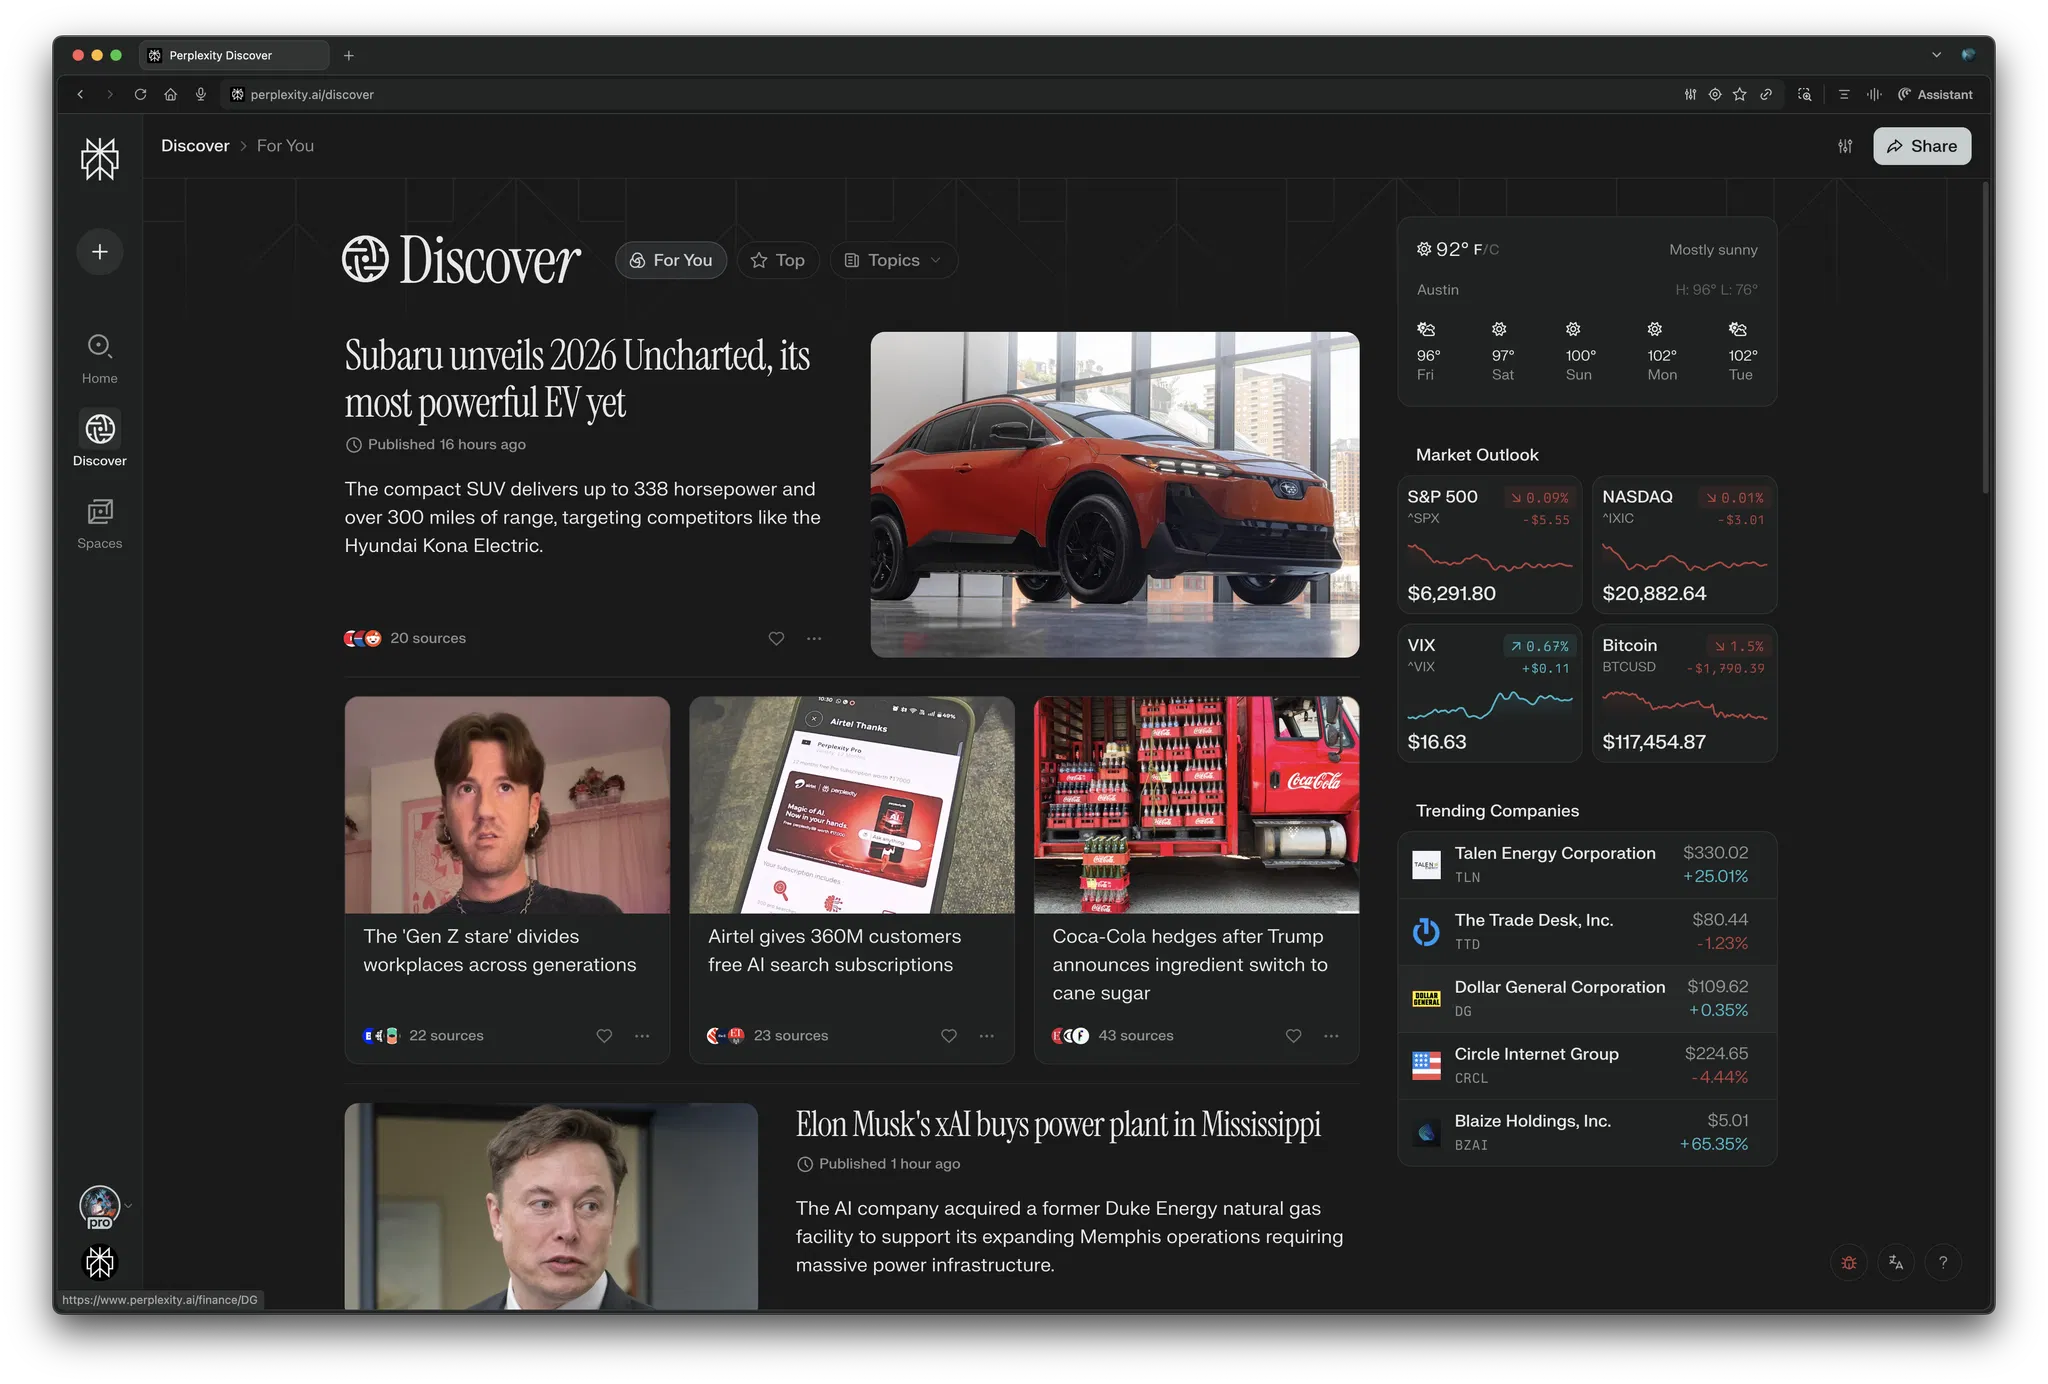Open the Airtel phone thumbnail
This screenshot has width=2048, height=1384.
851,804
